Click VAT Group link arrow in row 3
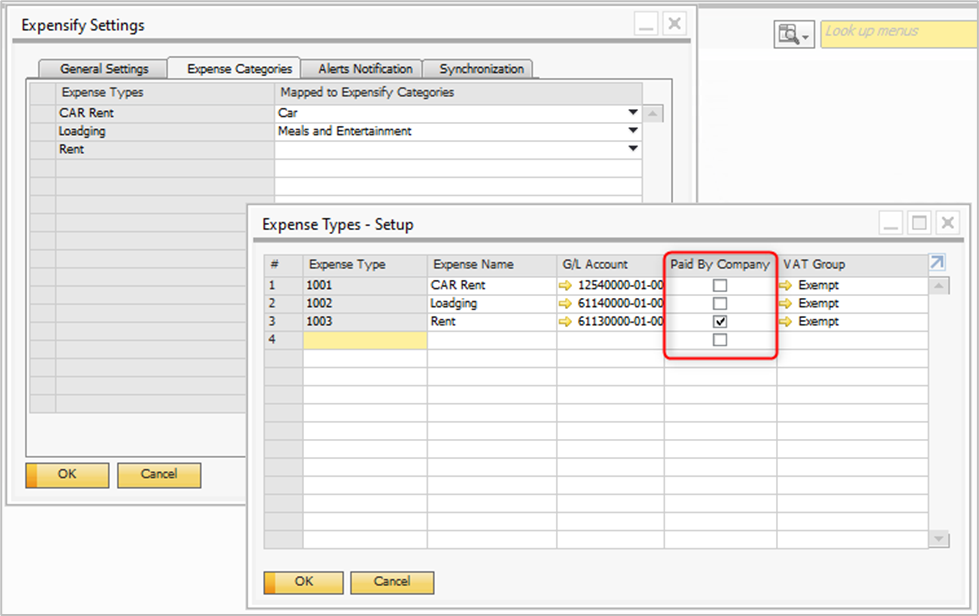The width and height of the screenshot is (979, 616). click(786, 322)
